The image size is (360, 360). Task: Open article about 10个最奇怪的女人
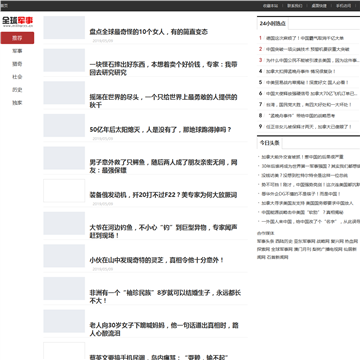click(149, 32)
